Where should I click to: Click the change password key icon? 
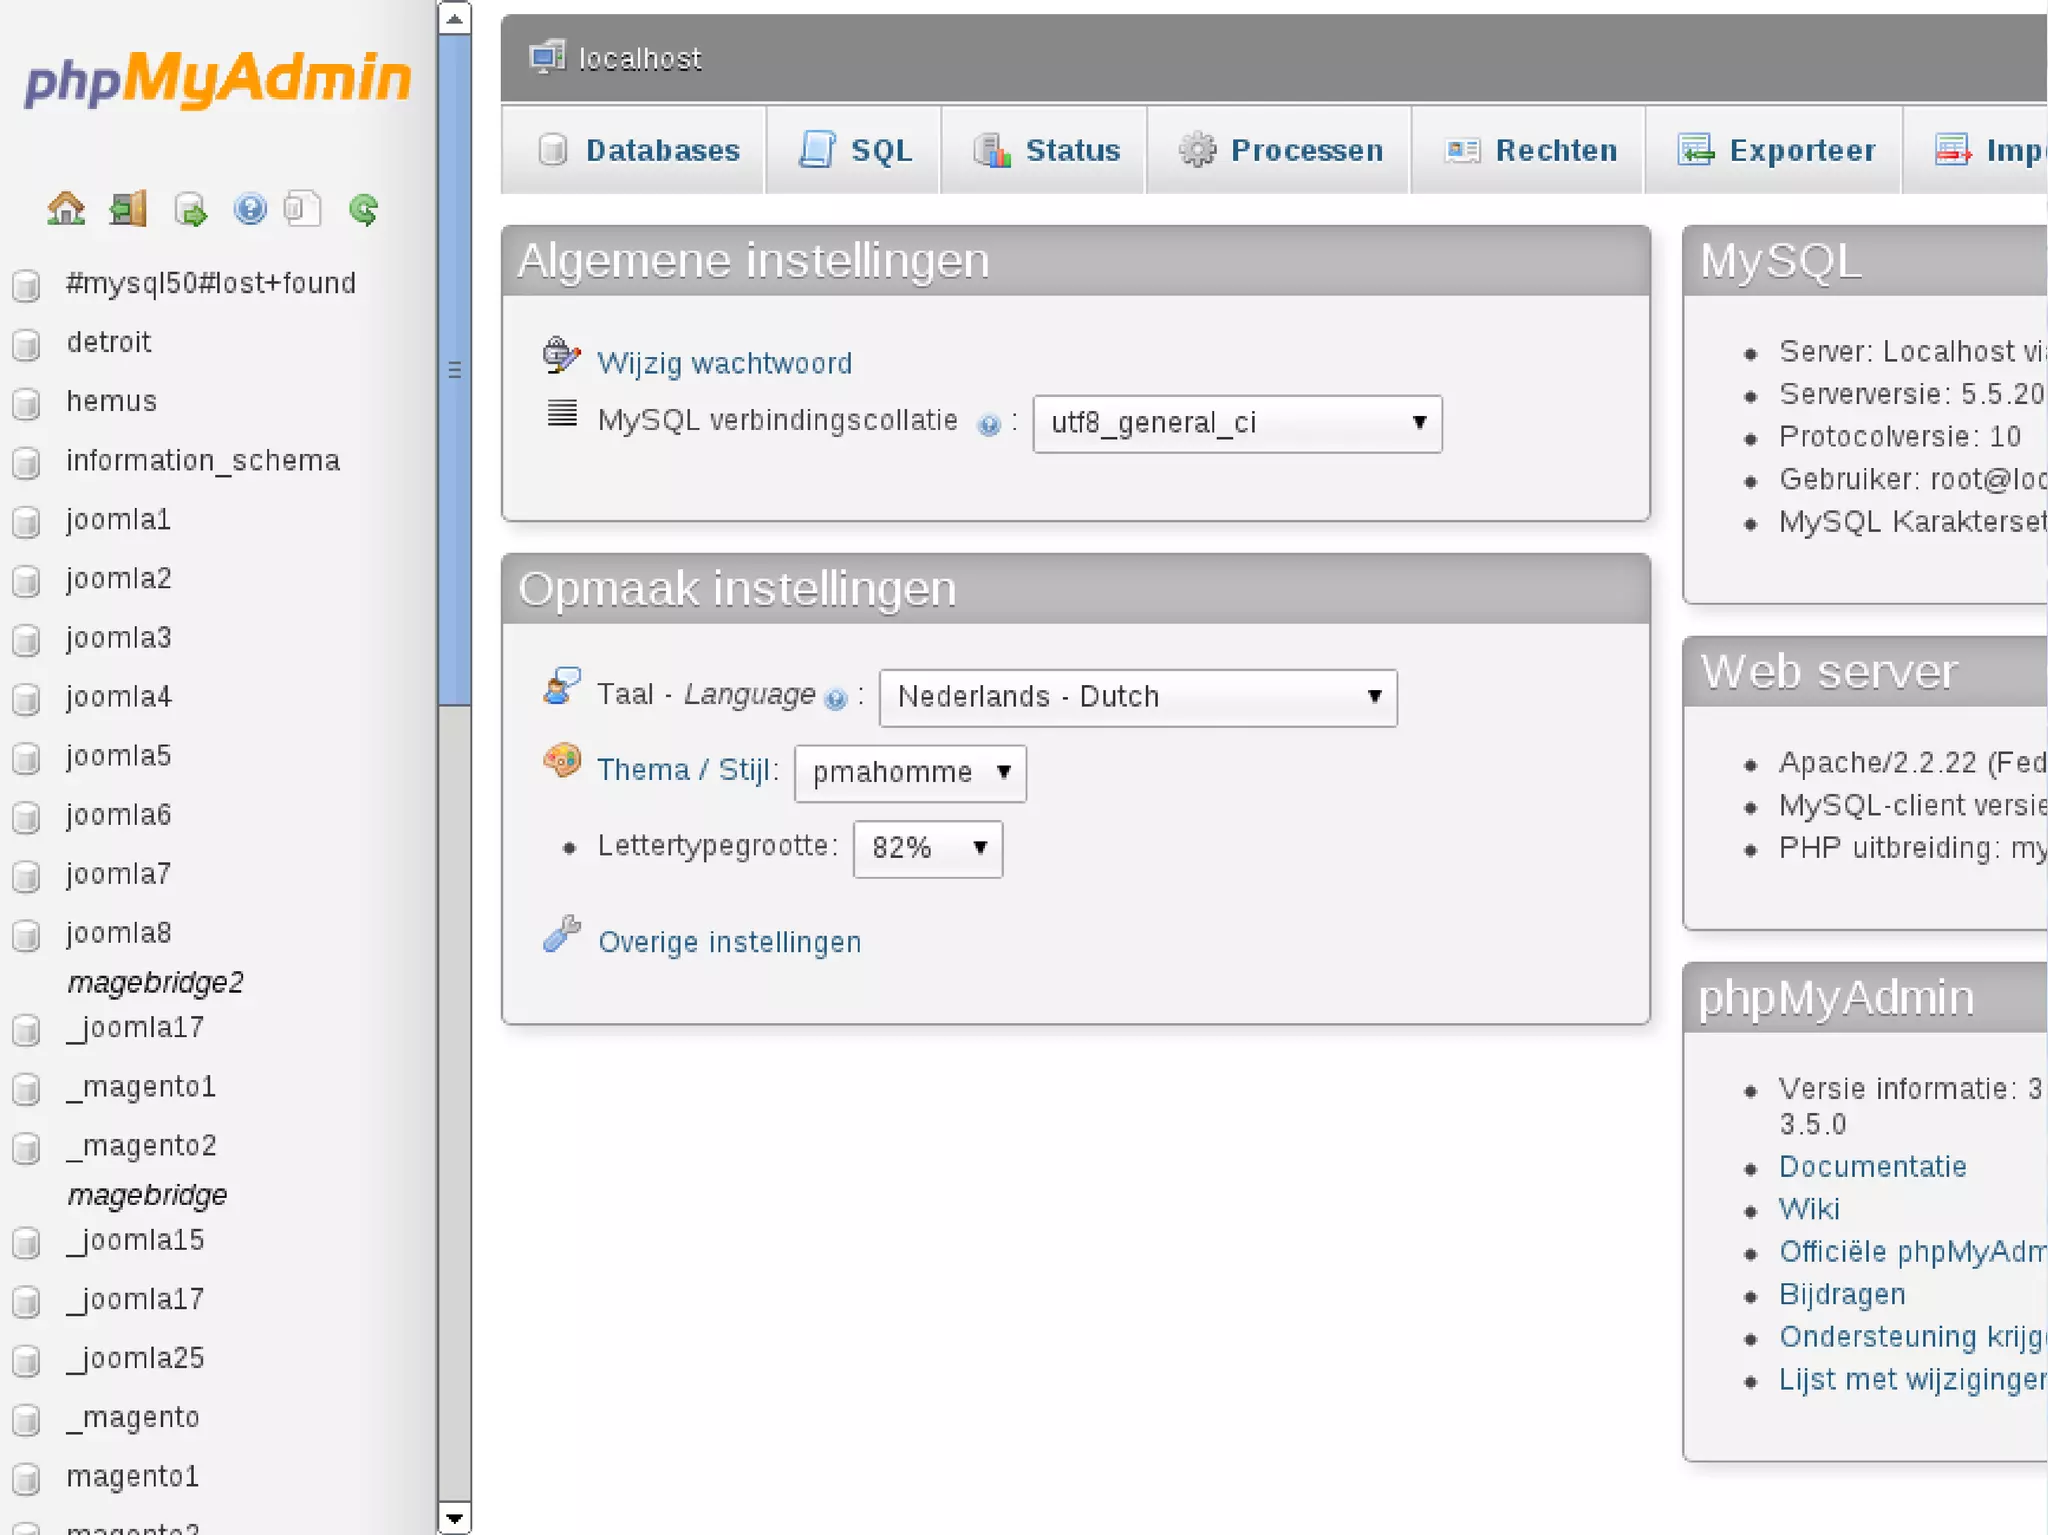coord(561,355)
